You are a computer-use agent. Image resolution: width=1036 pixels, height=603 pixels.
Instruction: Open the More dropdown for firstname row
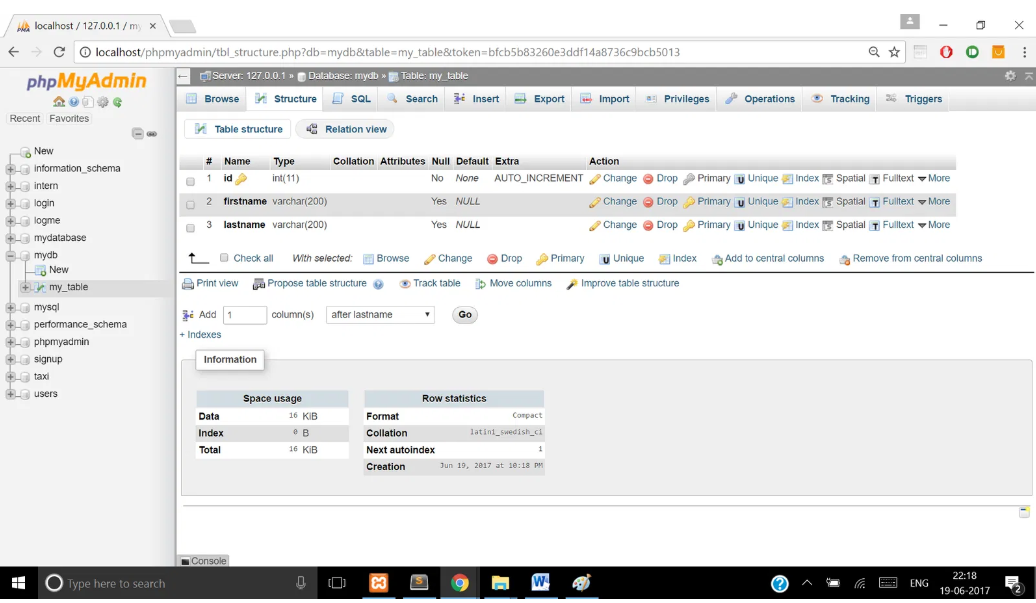(933, 202)
